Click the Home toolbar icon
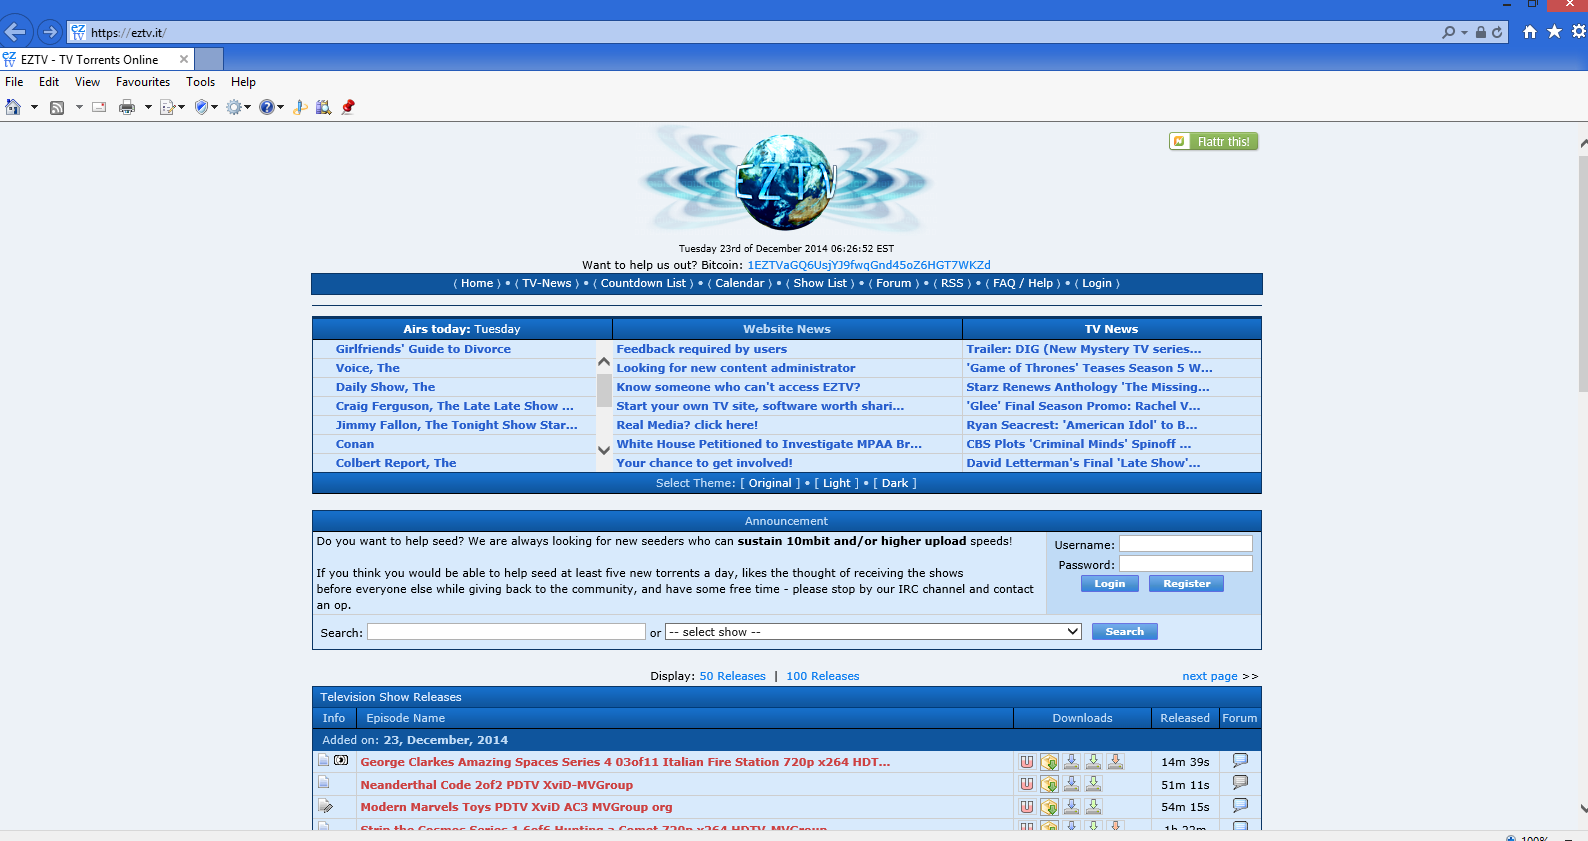This screenshot has height=841, width=1588. (x=13, y=107)
